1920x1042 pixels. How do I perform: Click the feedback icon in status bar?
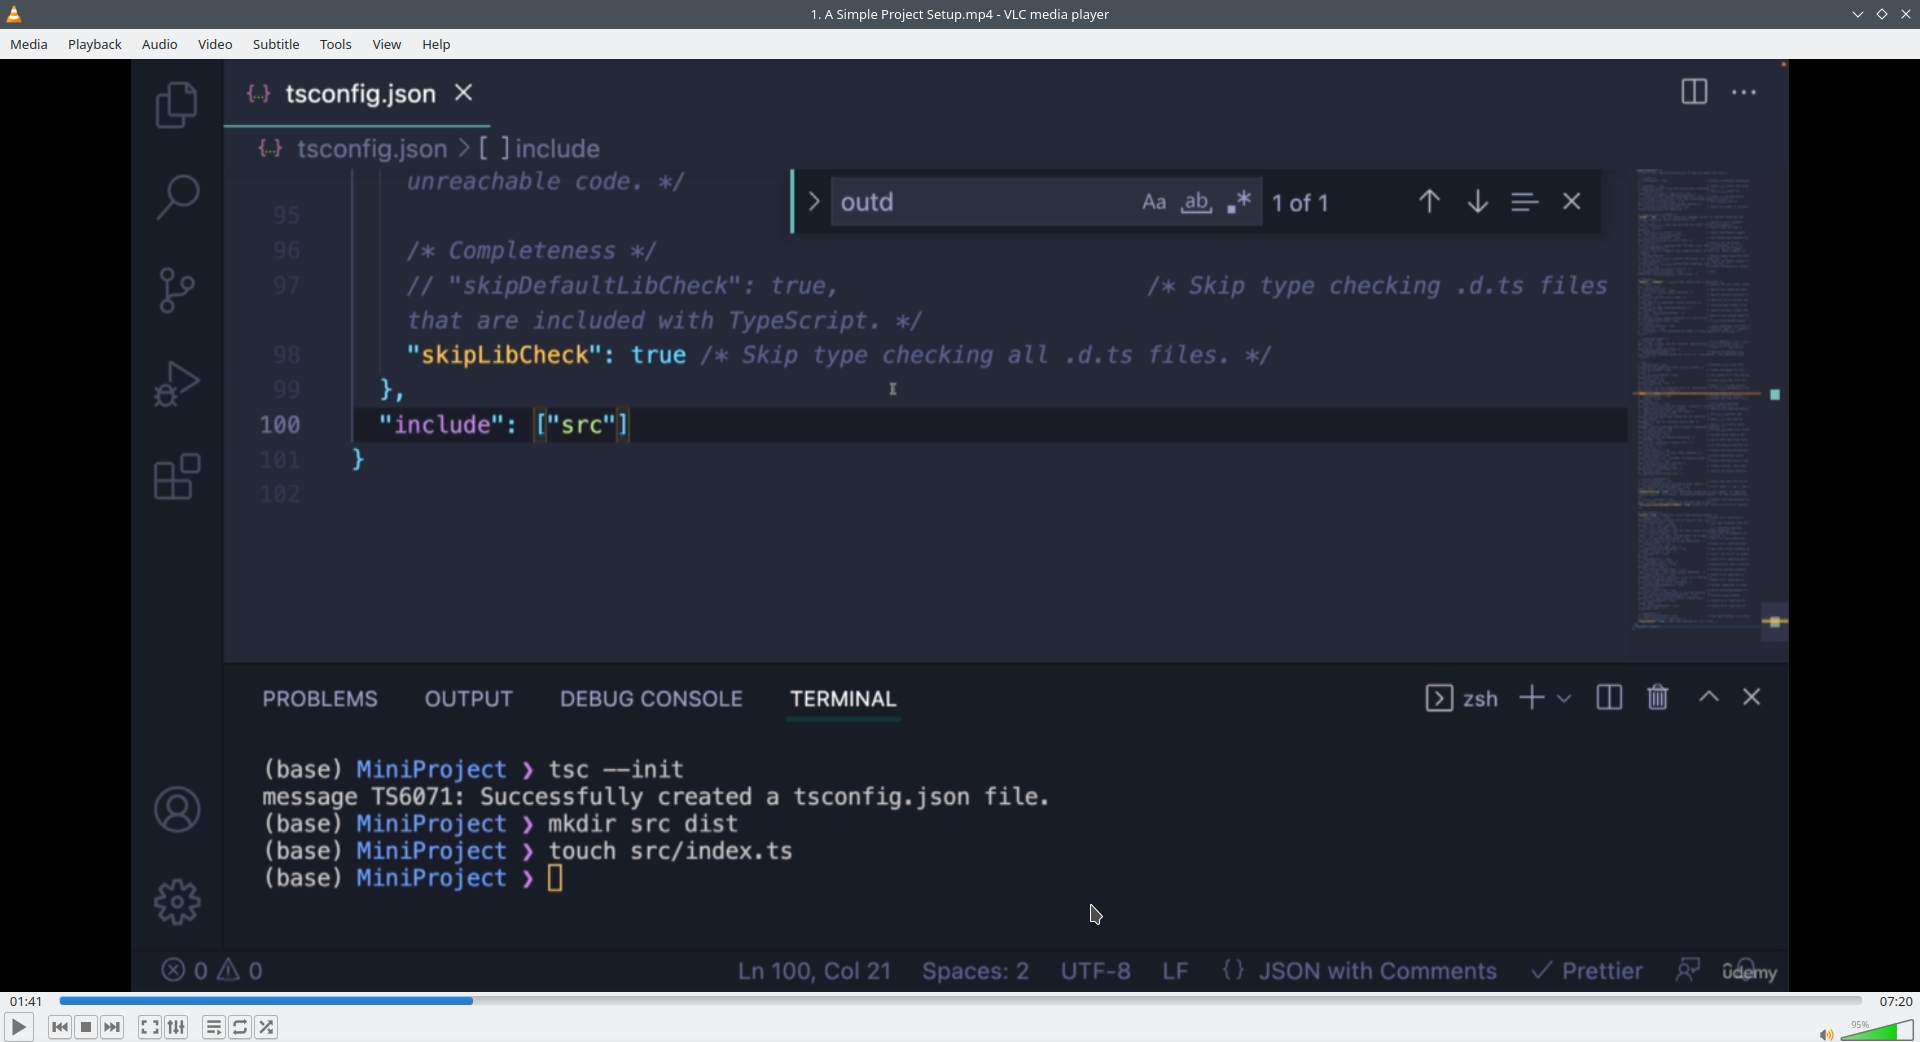point(1688,970)
